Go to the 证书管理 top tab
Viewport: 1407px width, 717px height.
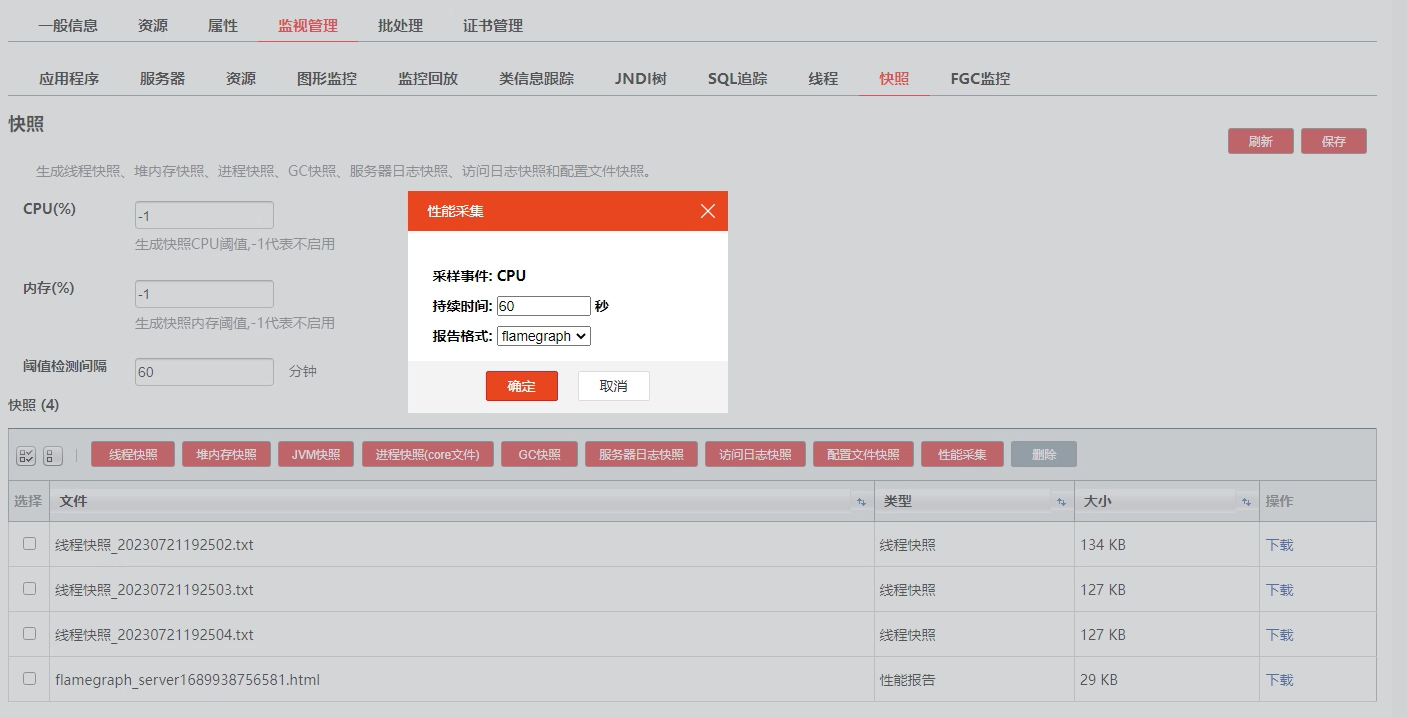point(493,25)
